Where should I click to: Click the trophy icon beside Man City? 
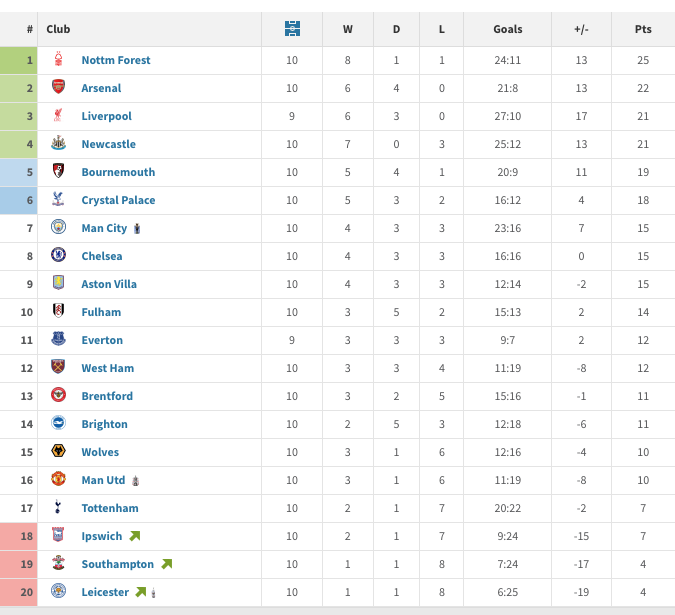point(137,229)
